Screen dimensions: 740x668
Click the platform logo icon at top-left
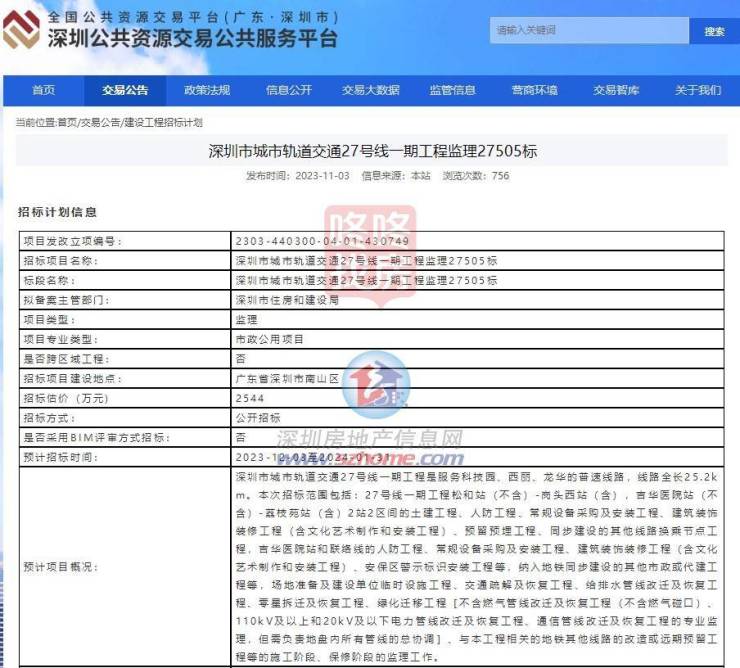click(22, 30)
